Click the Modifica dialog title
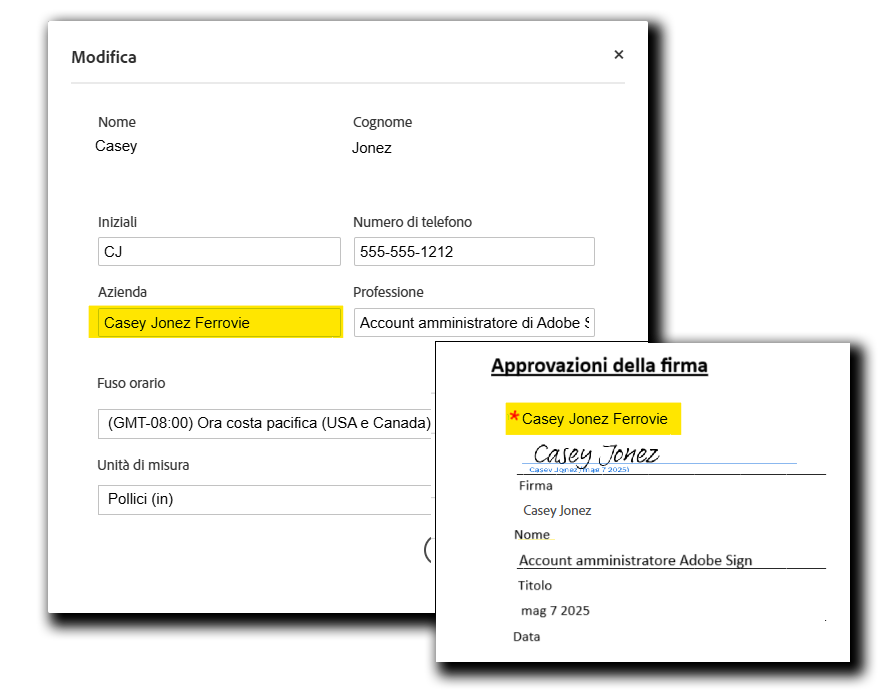Image resolution: width=896 pixels, height=694 pixels. 103,57
